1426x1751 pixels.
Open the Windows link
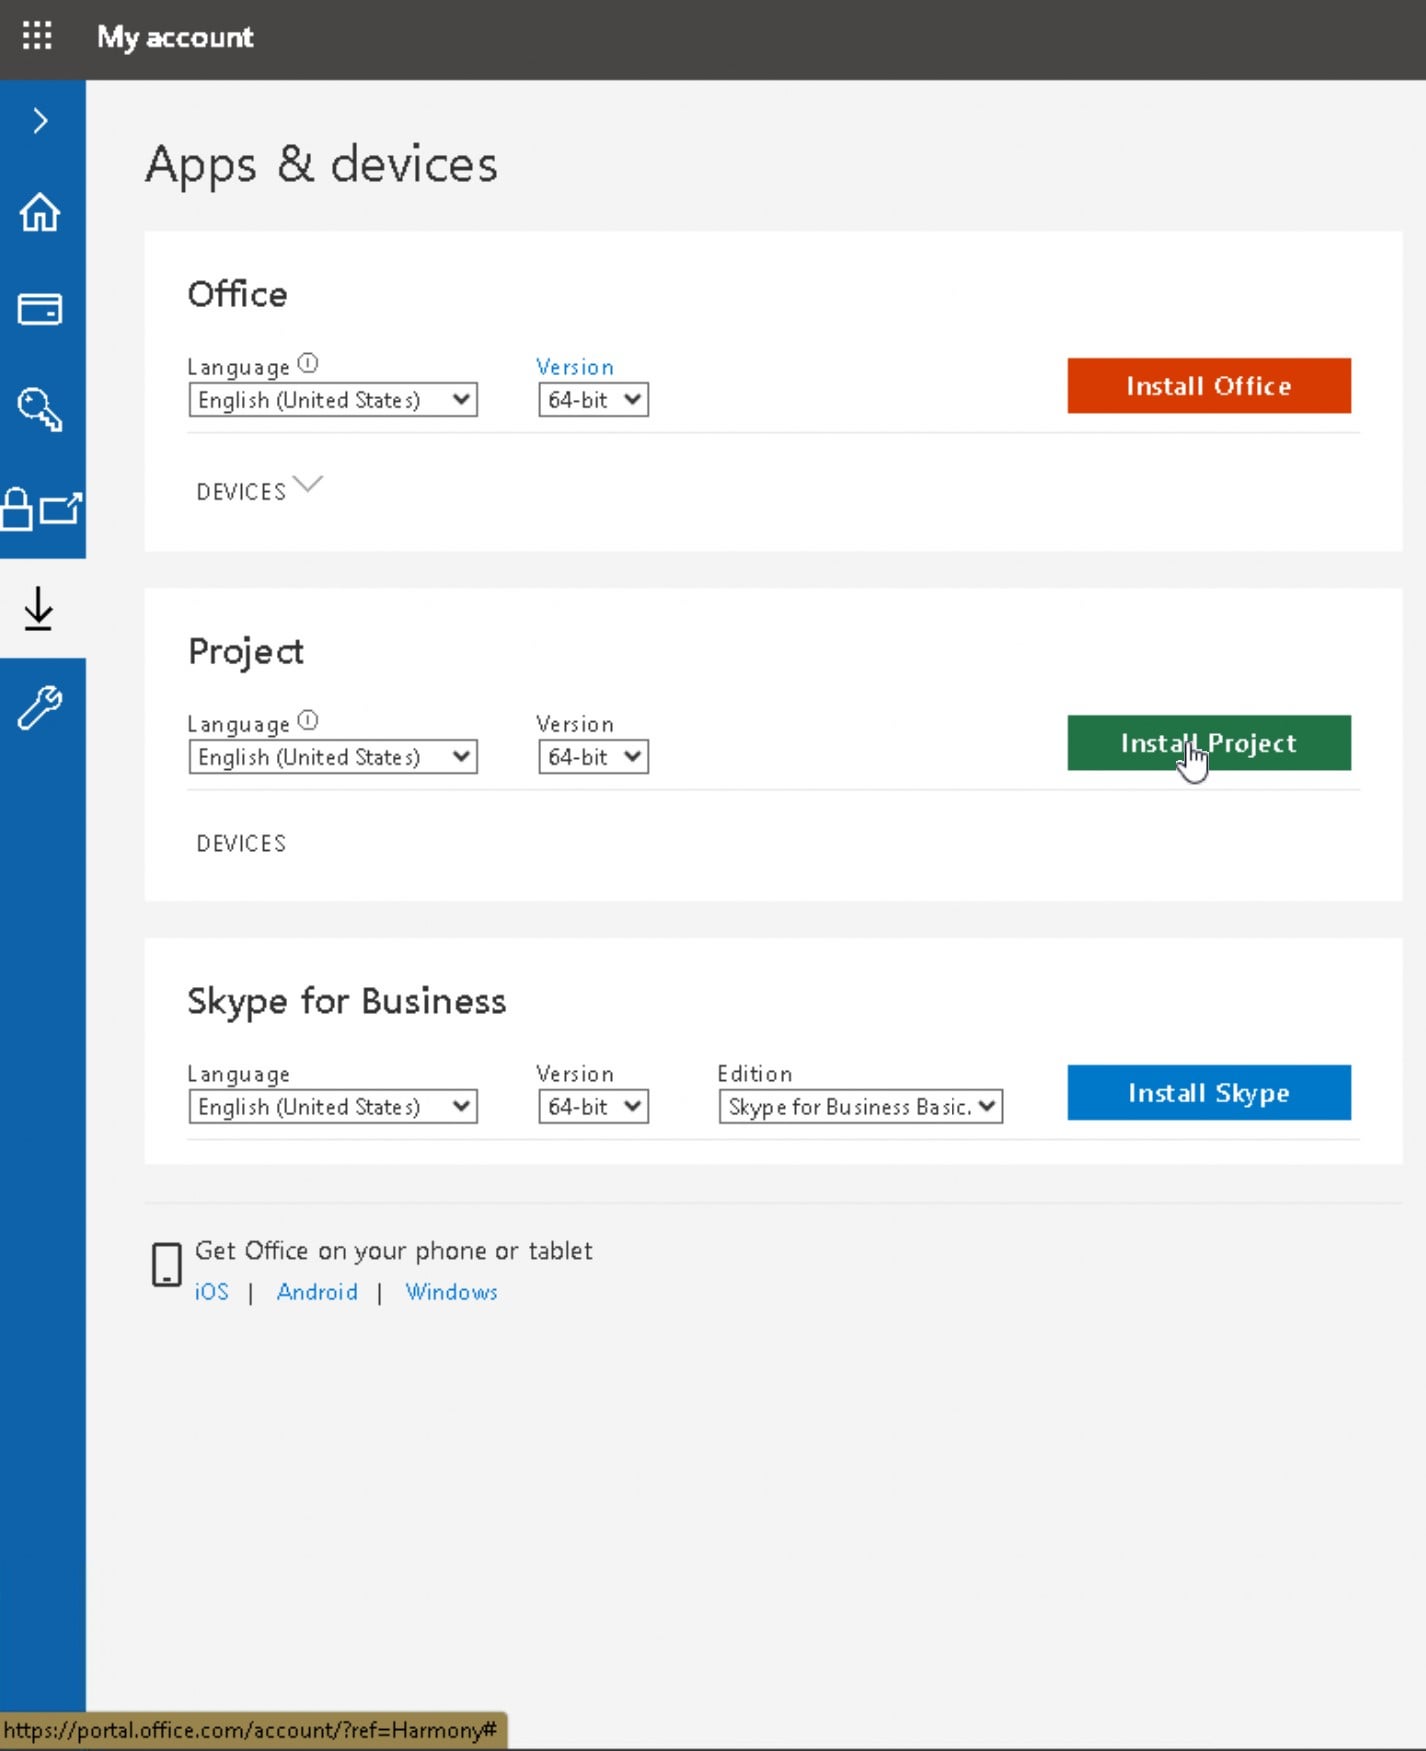pos(452,1292)
